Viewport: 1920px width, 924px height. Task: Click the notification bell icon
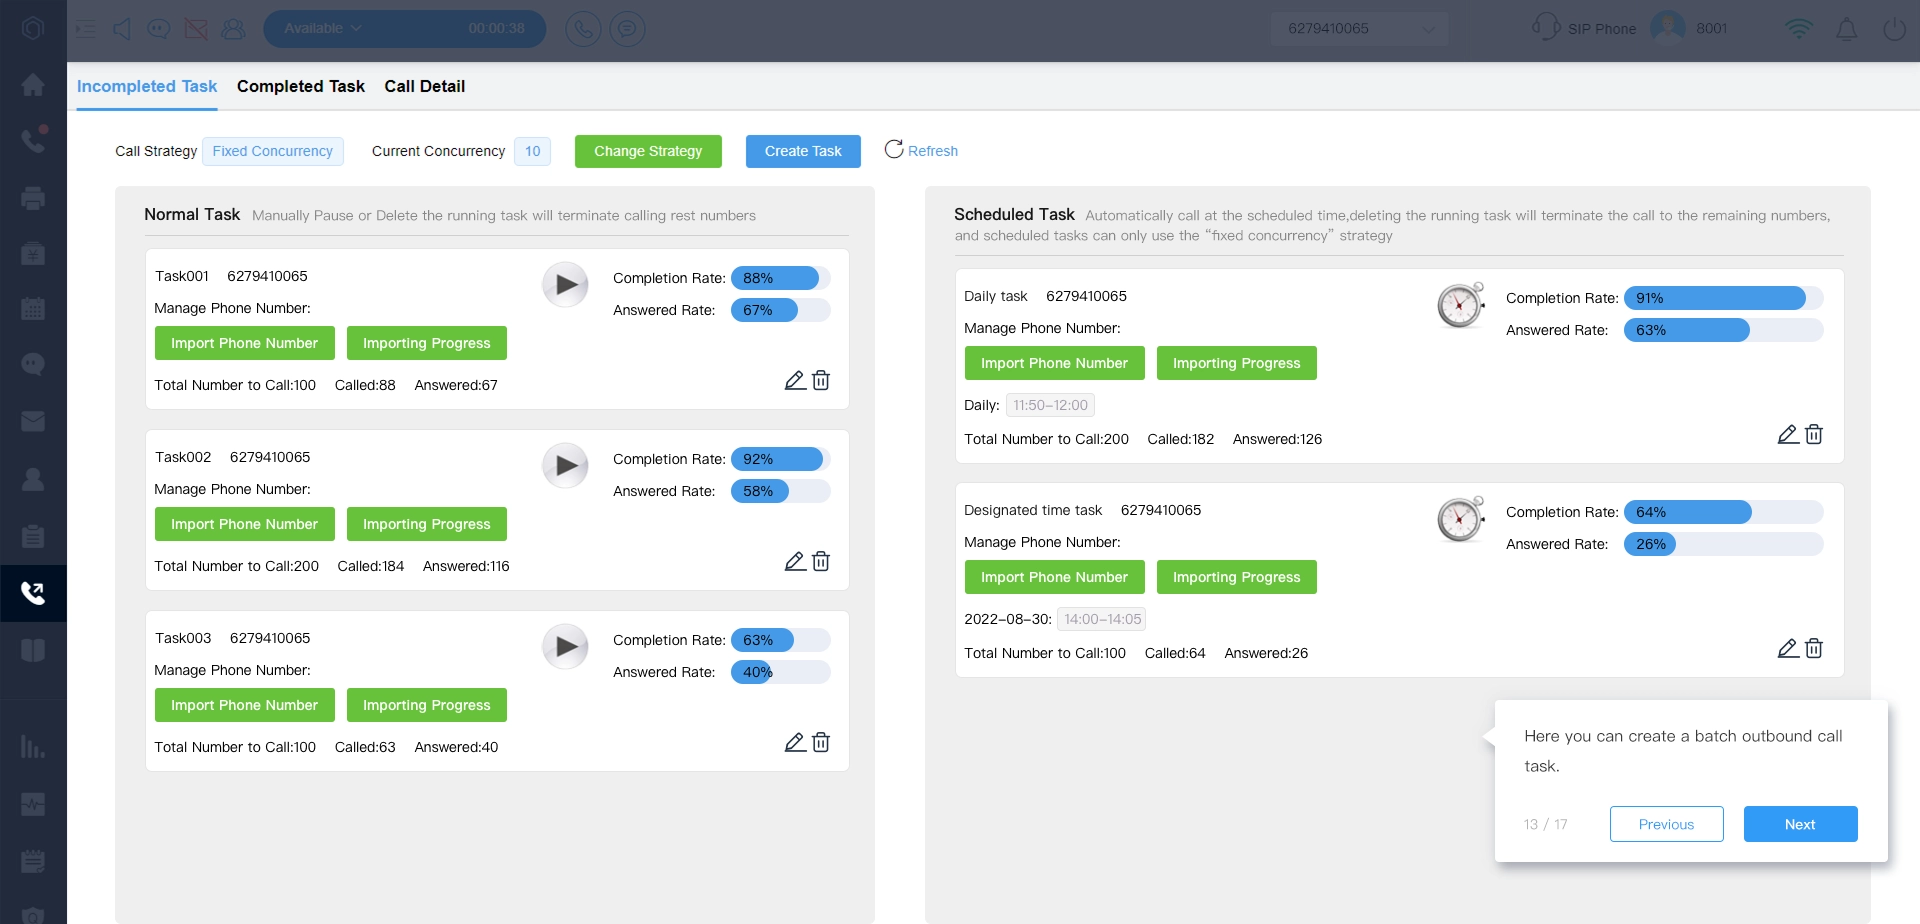click(x=1846, y=29)
